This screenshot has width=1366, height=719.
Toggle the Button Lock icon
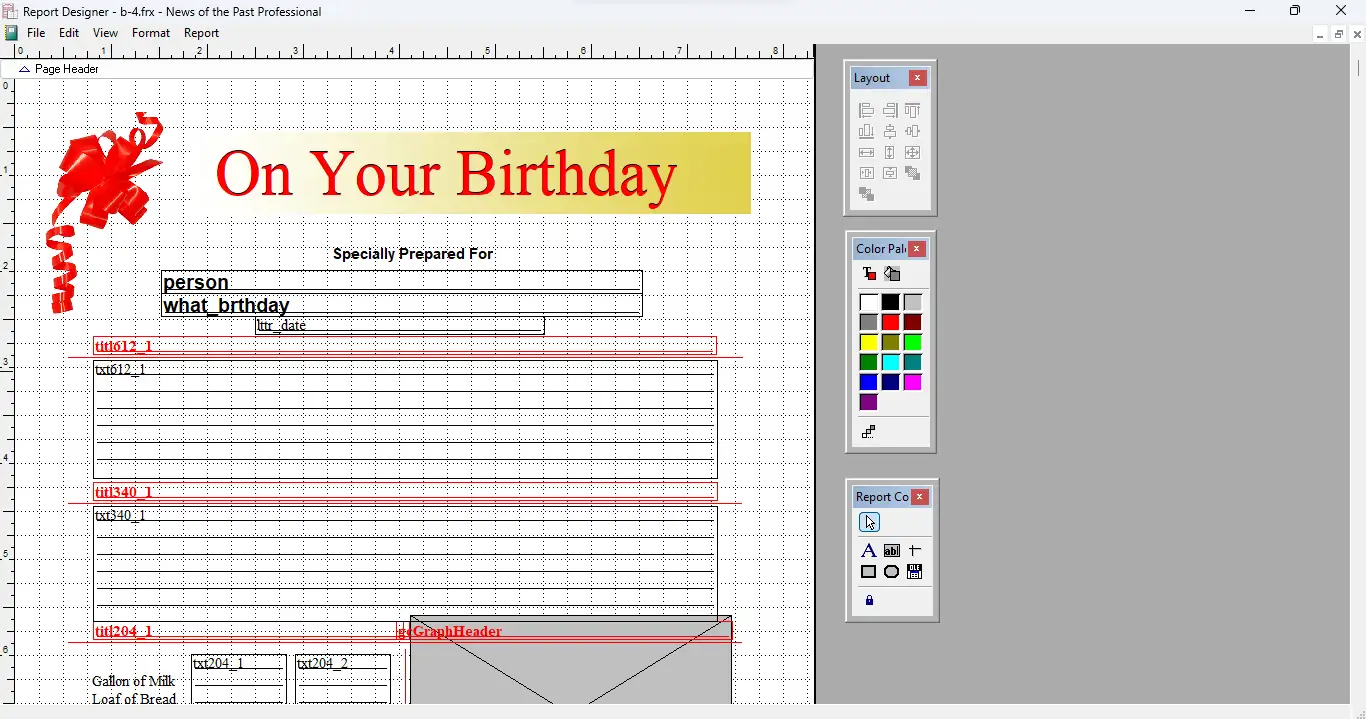click(869, 601)
